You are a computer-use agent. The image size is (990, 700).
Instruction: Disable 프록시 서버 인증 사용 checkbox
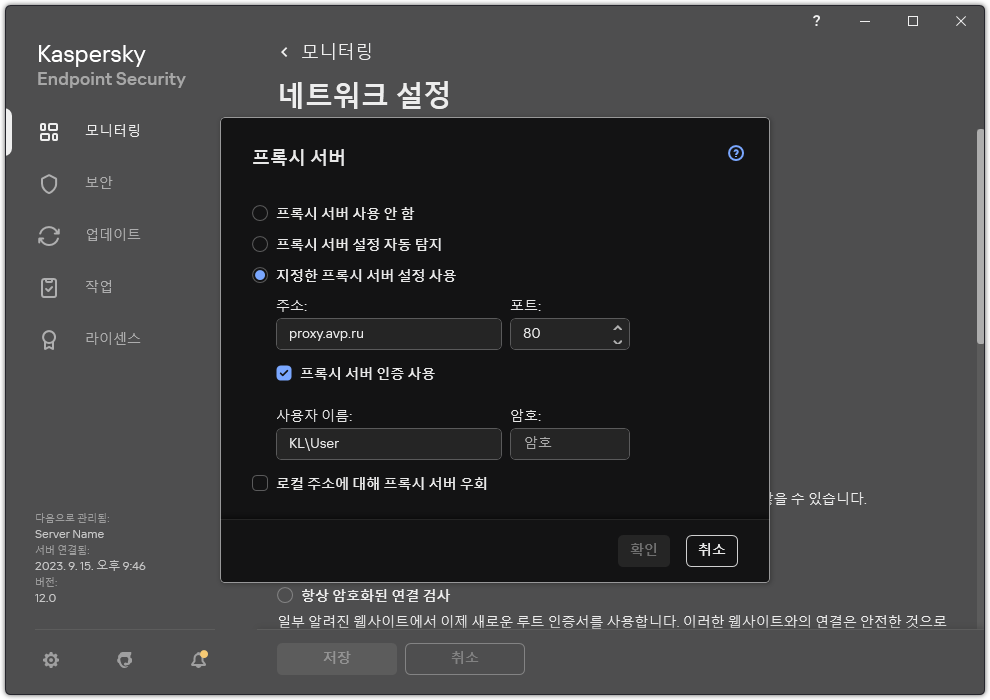click(283, 373)
